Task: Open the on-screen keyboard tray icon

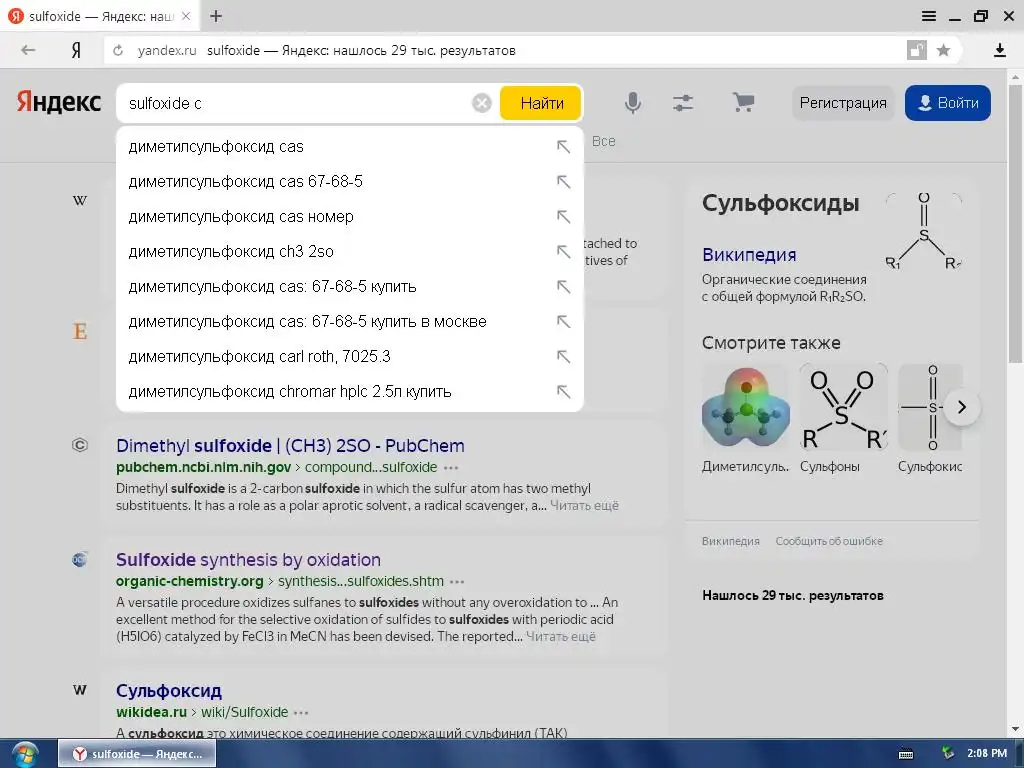Action: click(906, 754)
